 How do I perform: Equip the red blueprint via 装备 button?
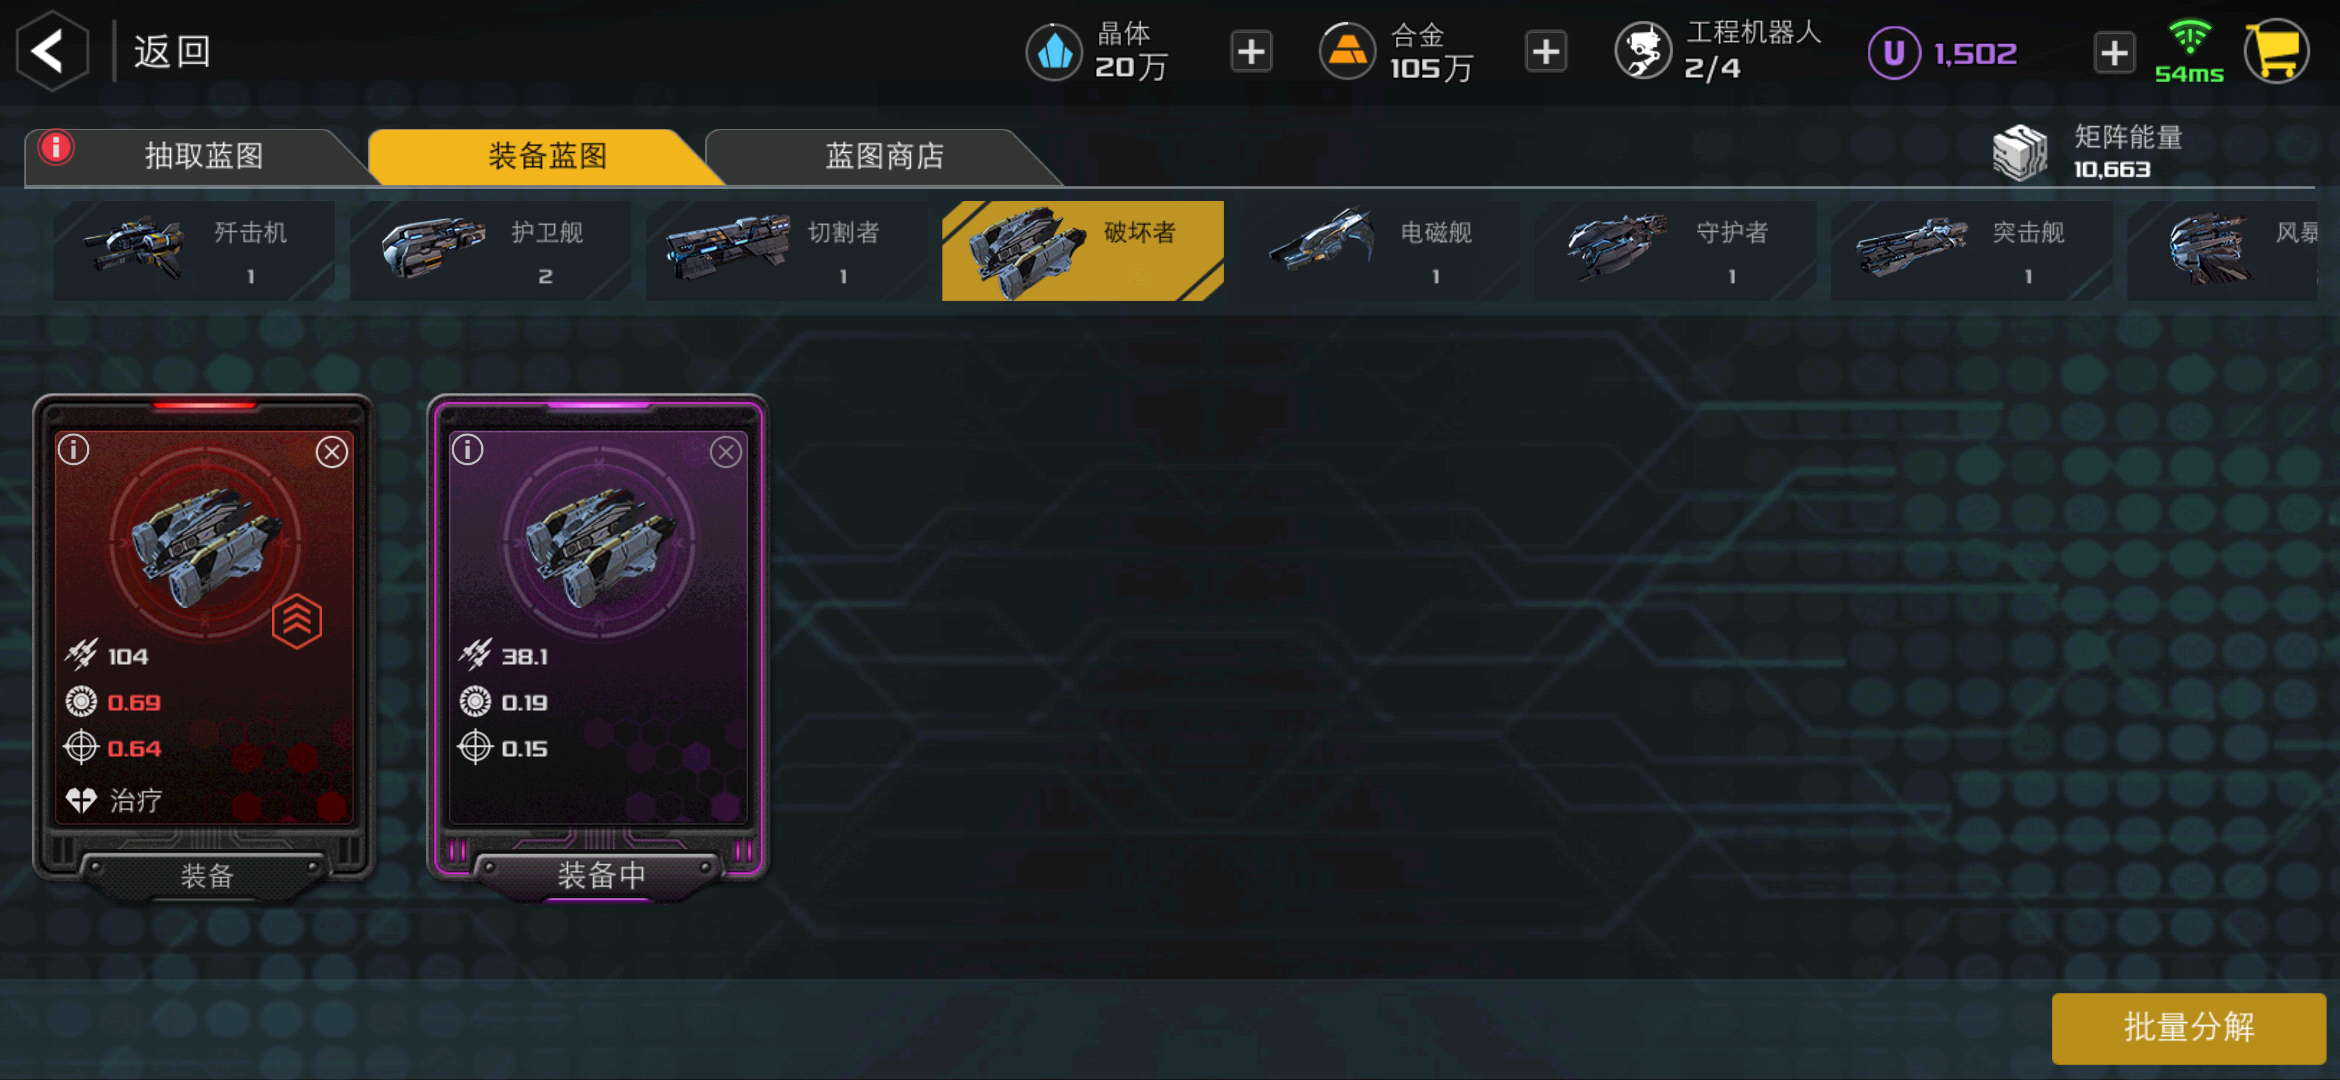tap(206, 876)
